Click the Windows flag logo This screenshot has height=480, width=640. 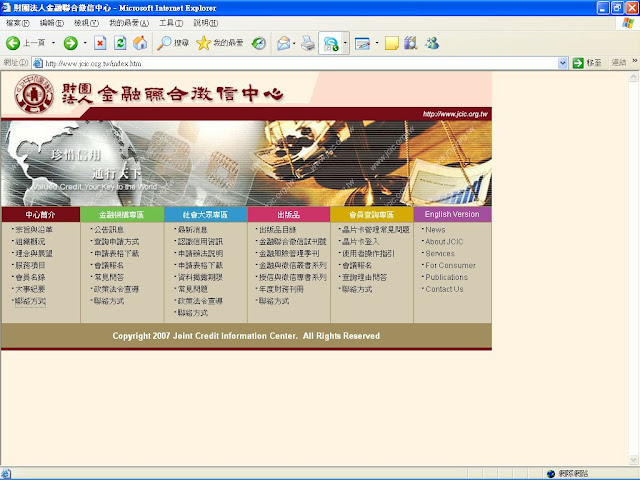[x=628, y=23]
